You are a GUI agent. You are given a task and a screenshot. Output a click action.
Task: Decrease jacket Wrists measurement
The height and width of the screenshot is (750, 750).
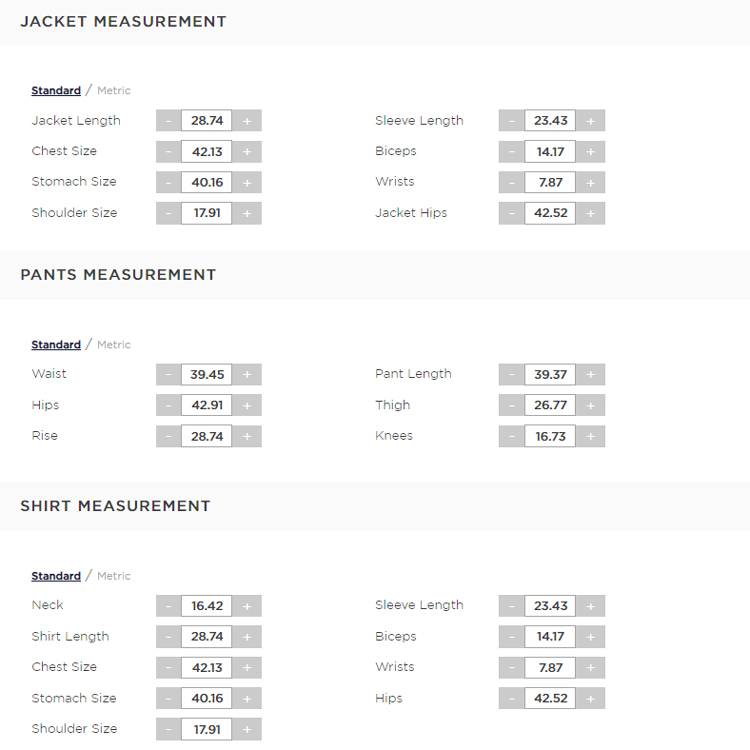pos(512,182)
